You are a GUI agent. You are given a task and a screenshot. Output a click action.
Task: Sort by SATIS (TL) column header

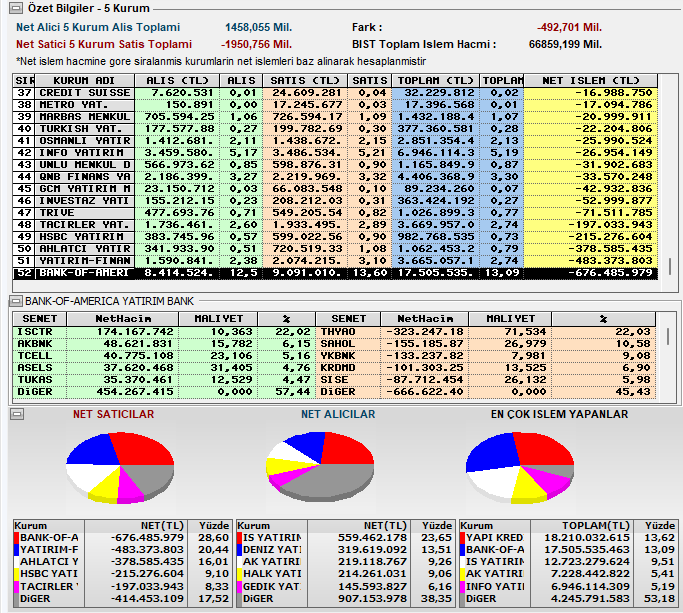pyautogui.click(x=304, y=81)
